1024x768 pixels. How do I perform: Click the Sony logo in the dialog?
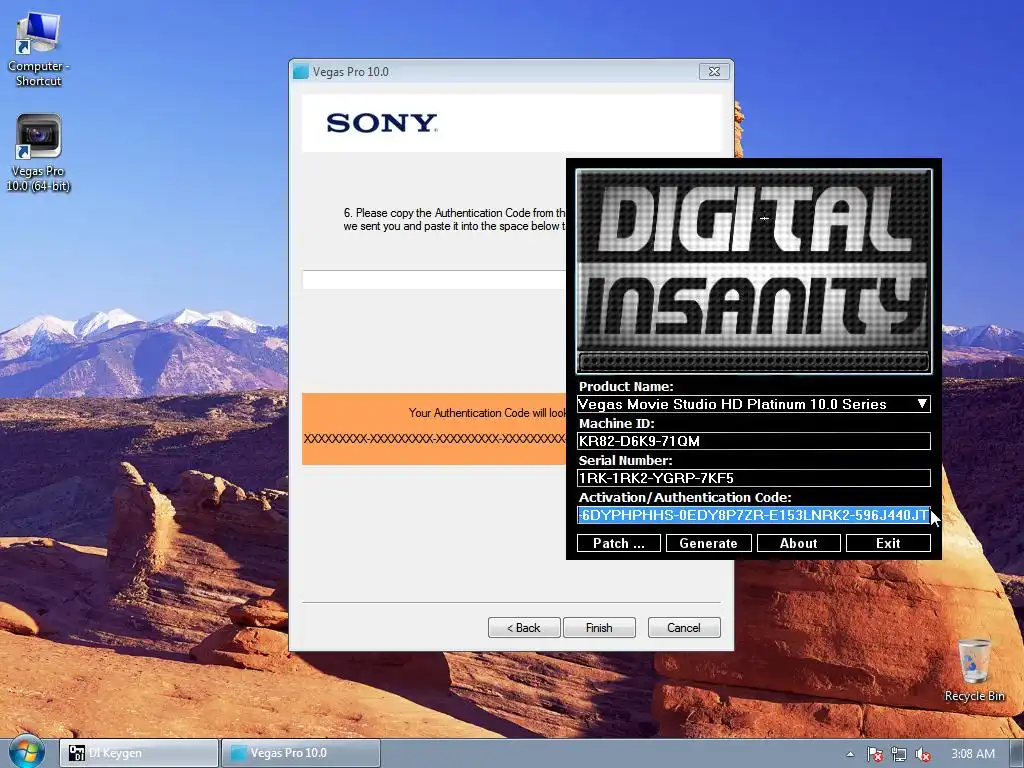coord(382,123)
